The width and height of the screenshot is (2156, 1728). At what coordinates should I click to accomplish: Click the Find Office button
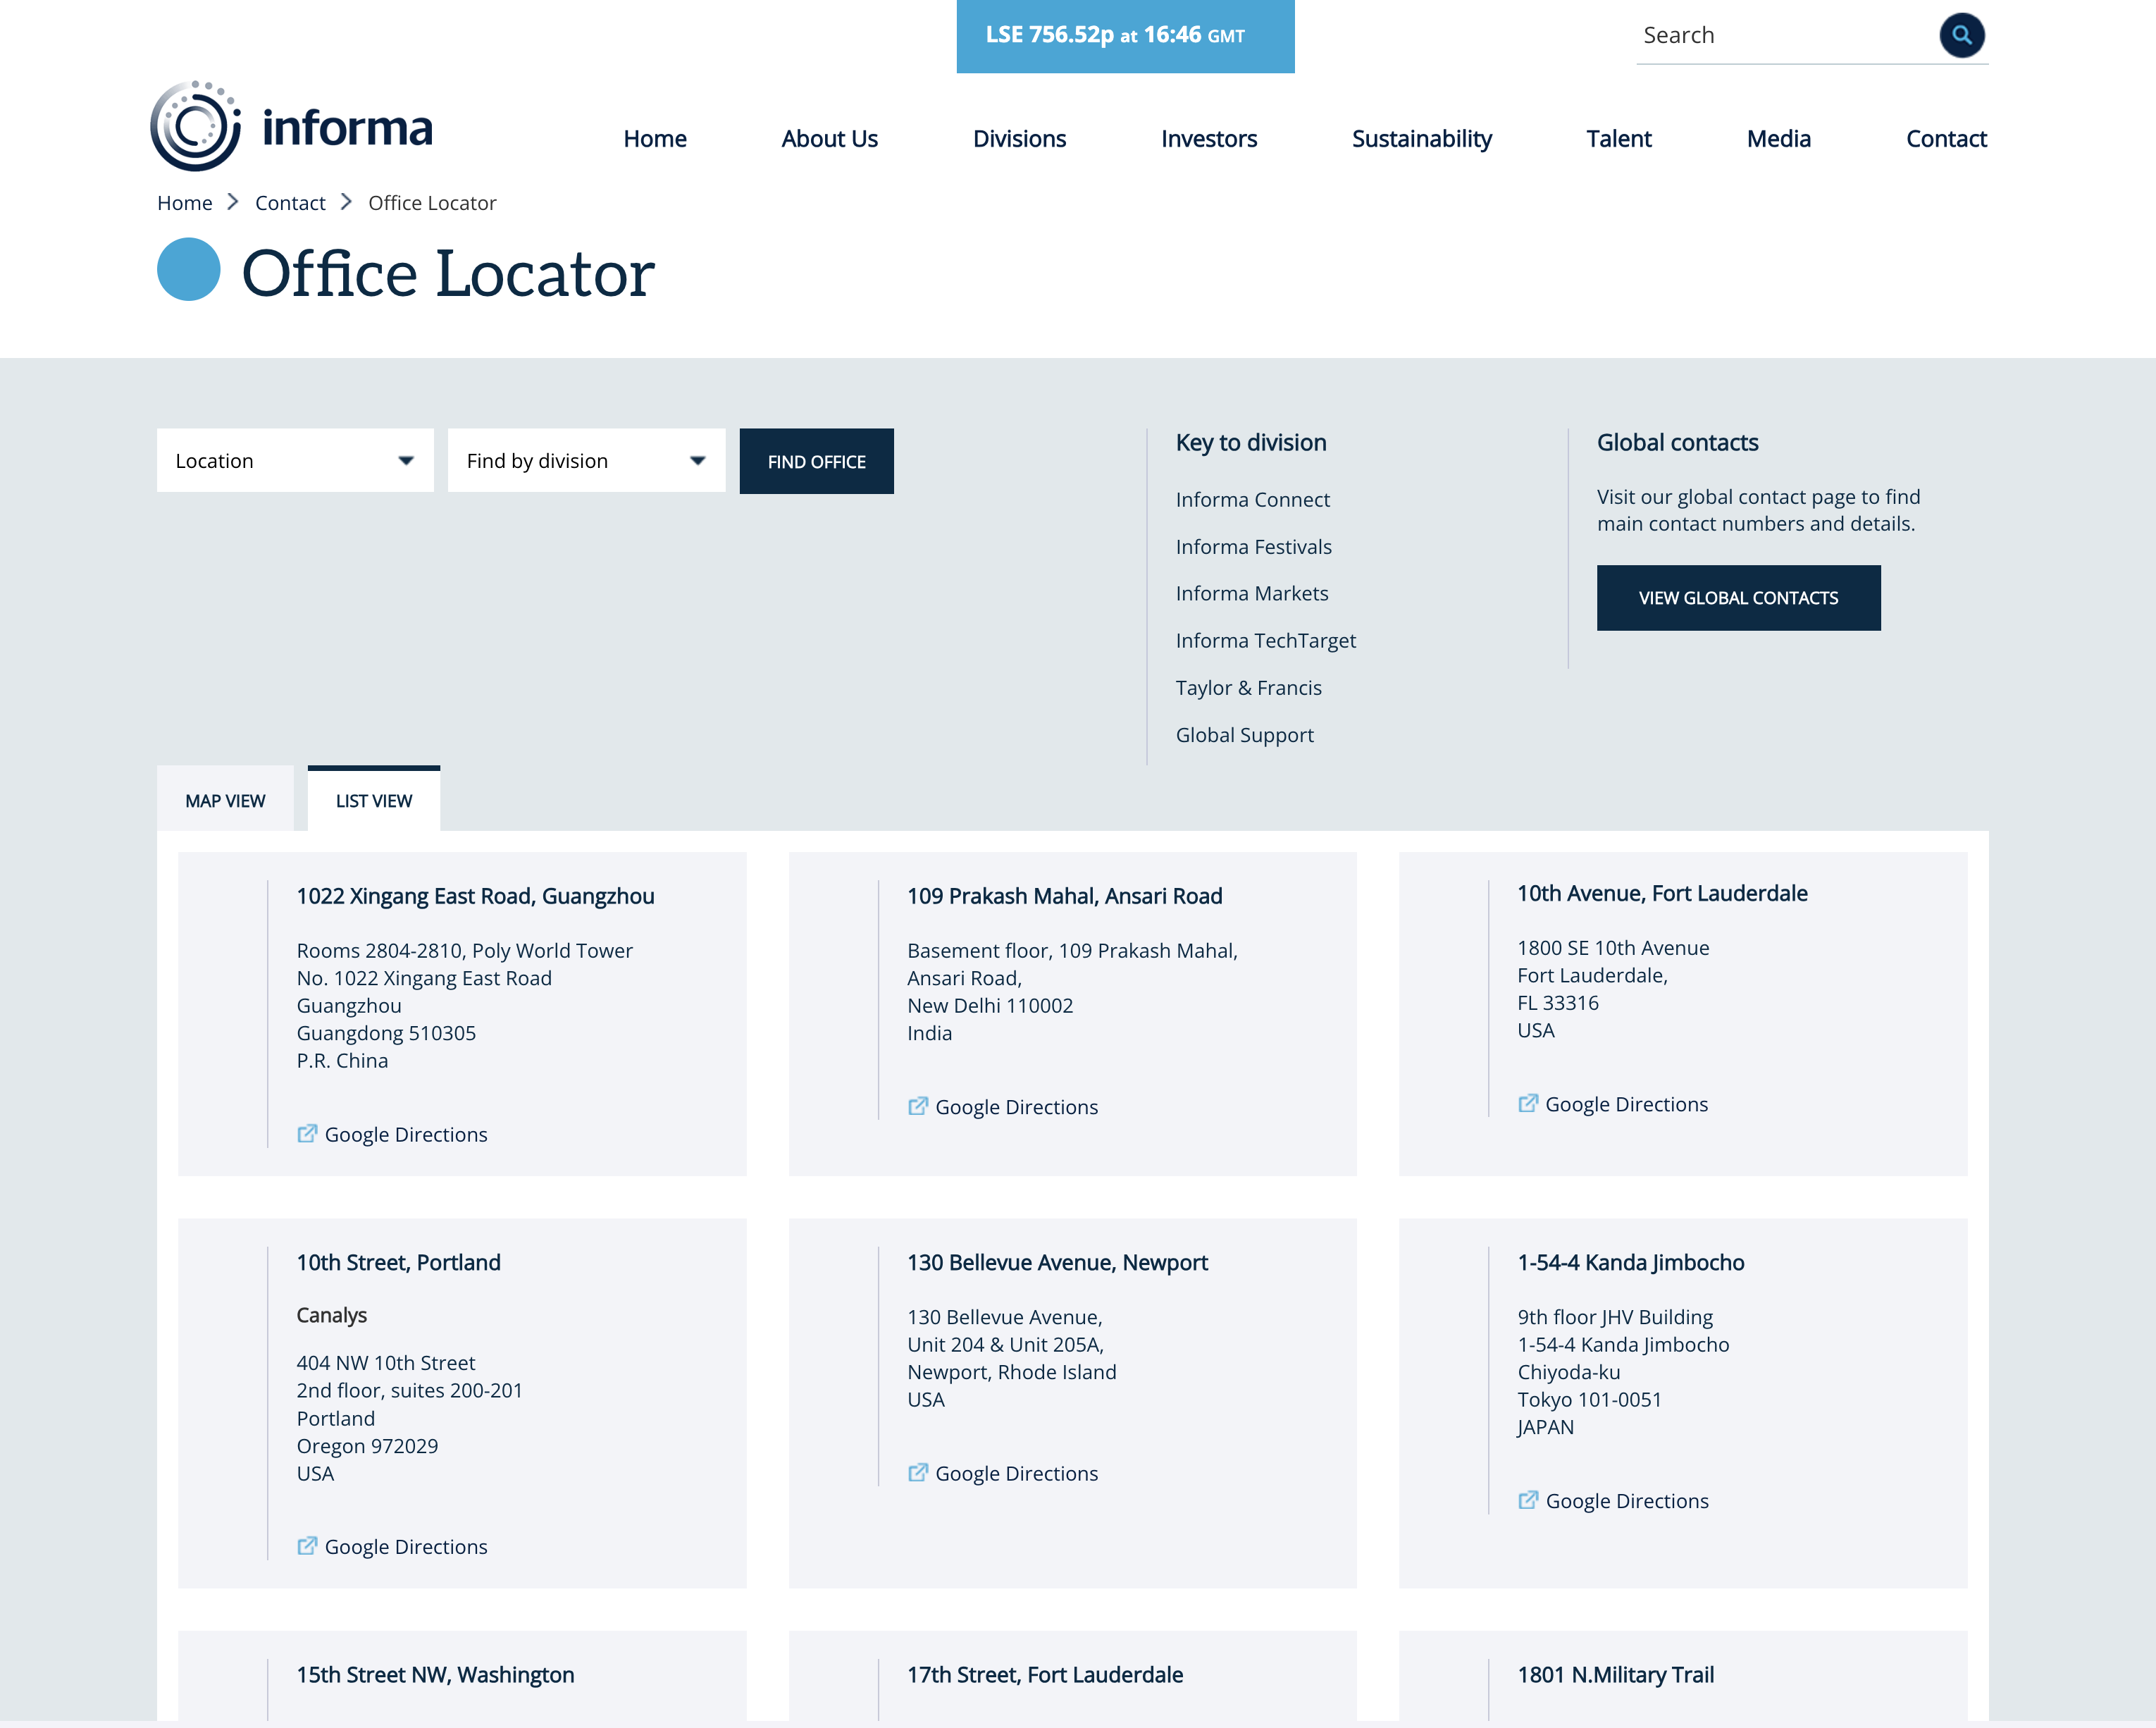pos(816,461)
